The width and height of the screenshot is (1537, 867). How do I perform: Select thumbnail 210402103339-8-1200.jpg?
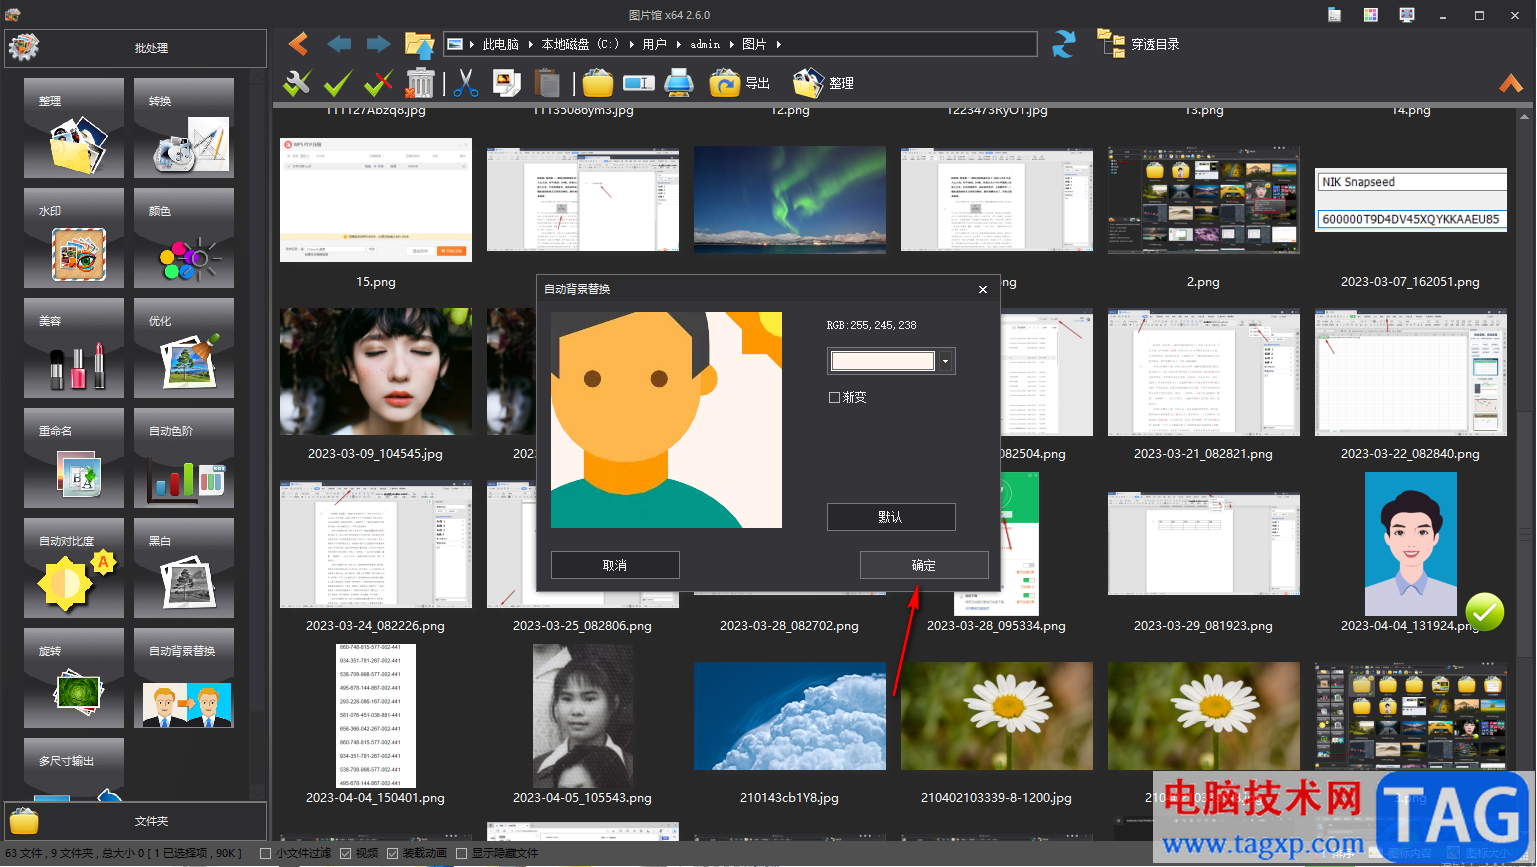tap(997, 716)
